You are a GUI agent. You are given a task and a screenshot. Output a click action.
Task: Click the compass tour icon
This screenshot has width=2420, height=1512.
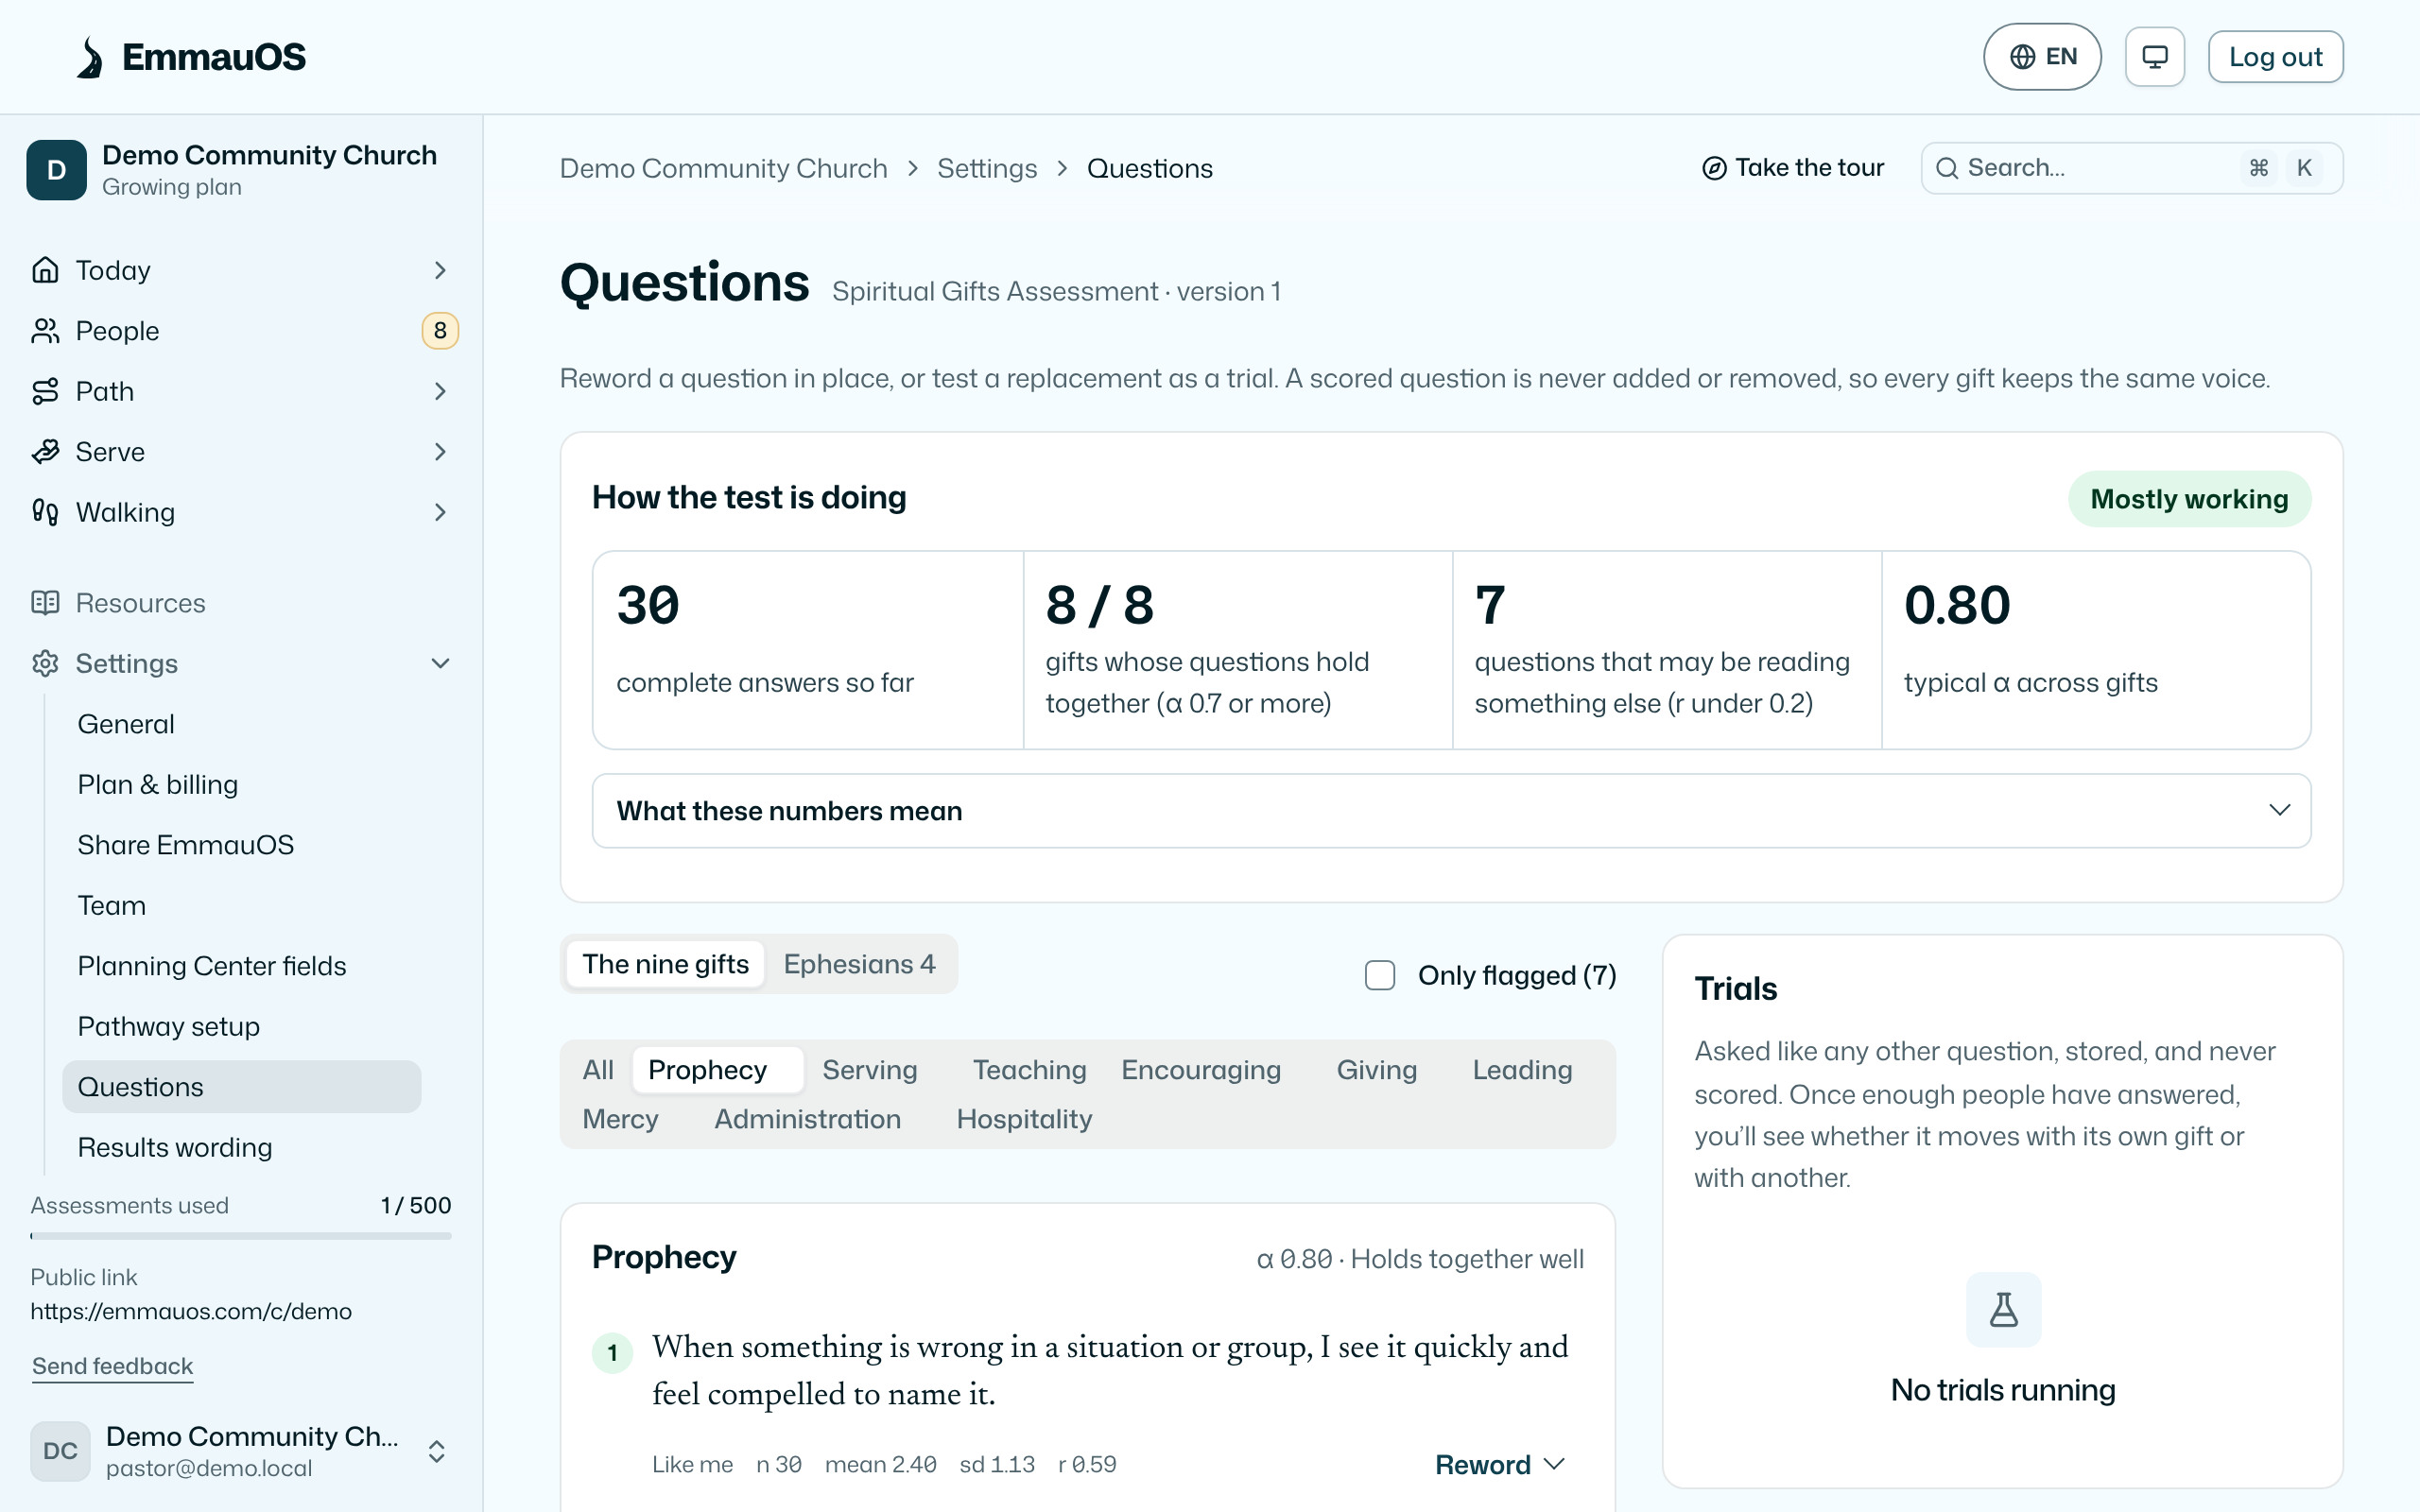tap(1714, 168)
